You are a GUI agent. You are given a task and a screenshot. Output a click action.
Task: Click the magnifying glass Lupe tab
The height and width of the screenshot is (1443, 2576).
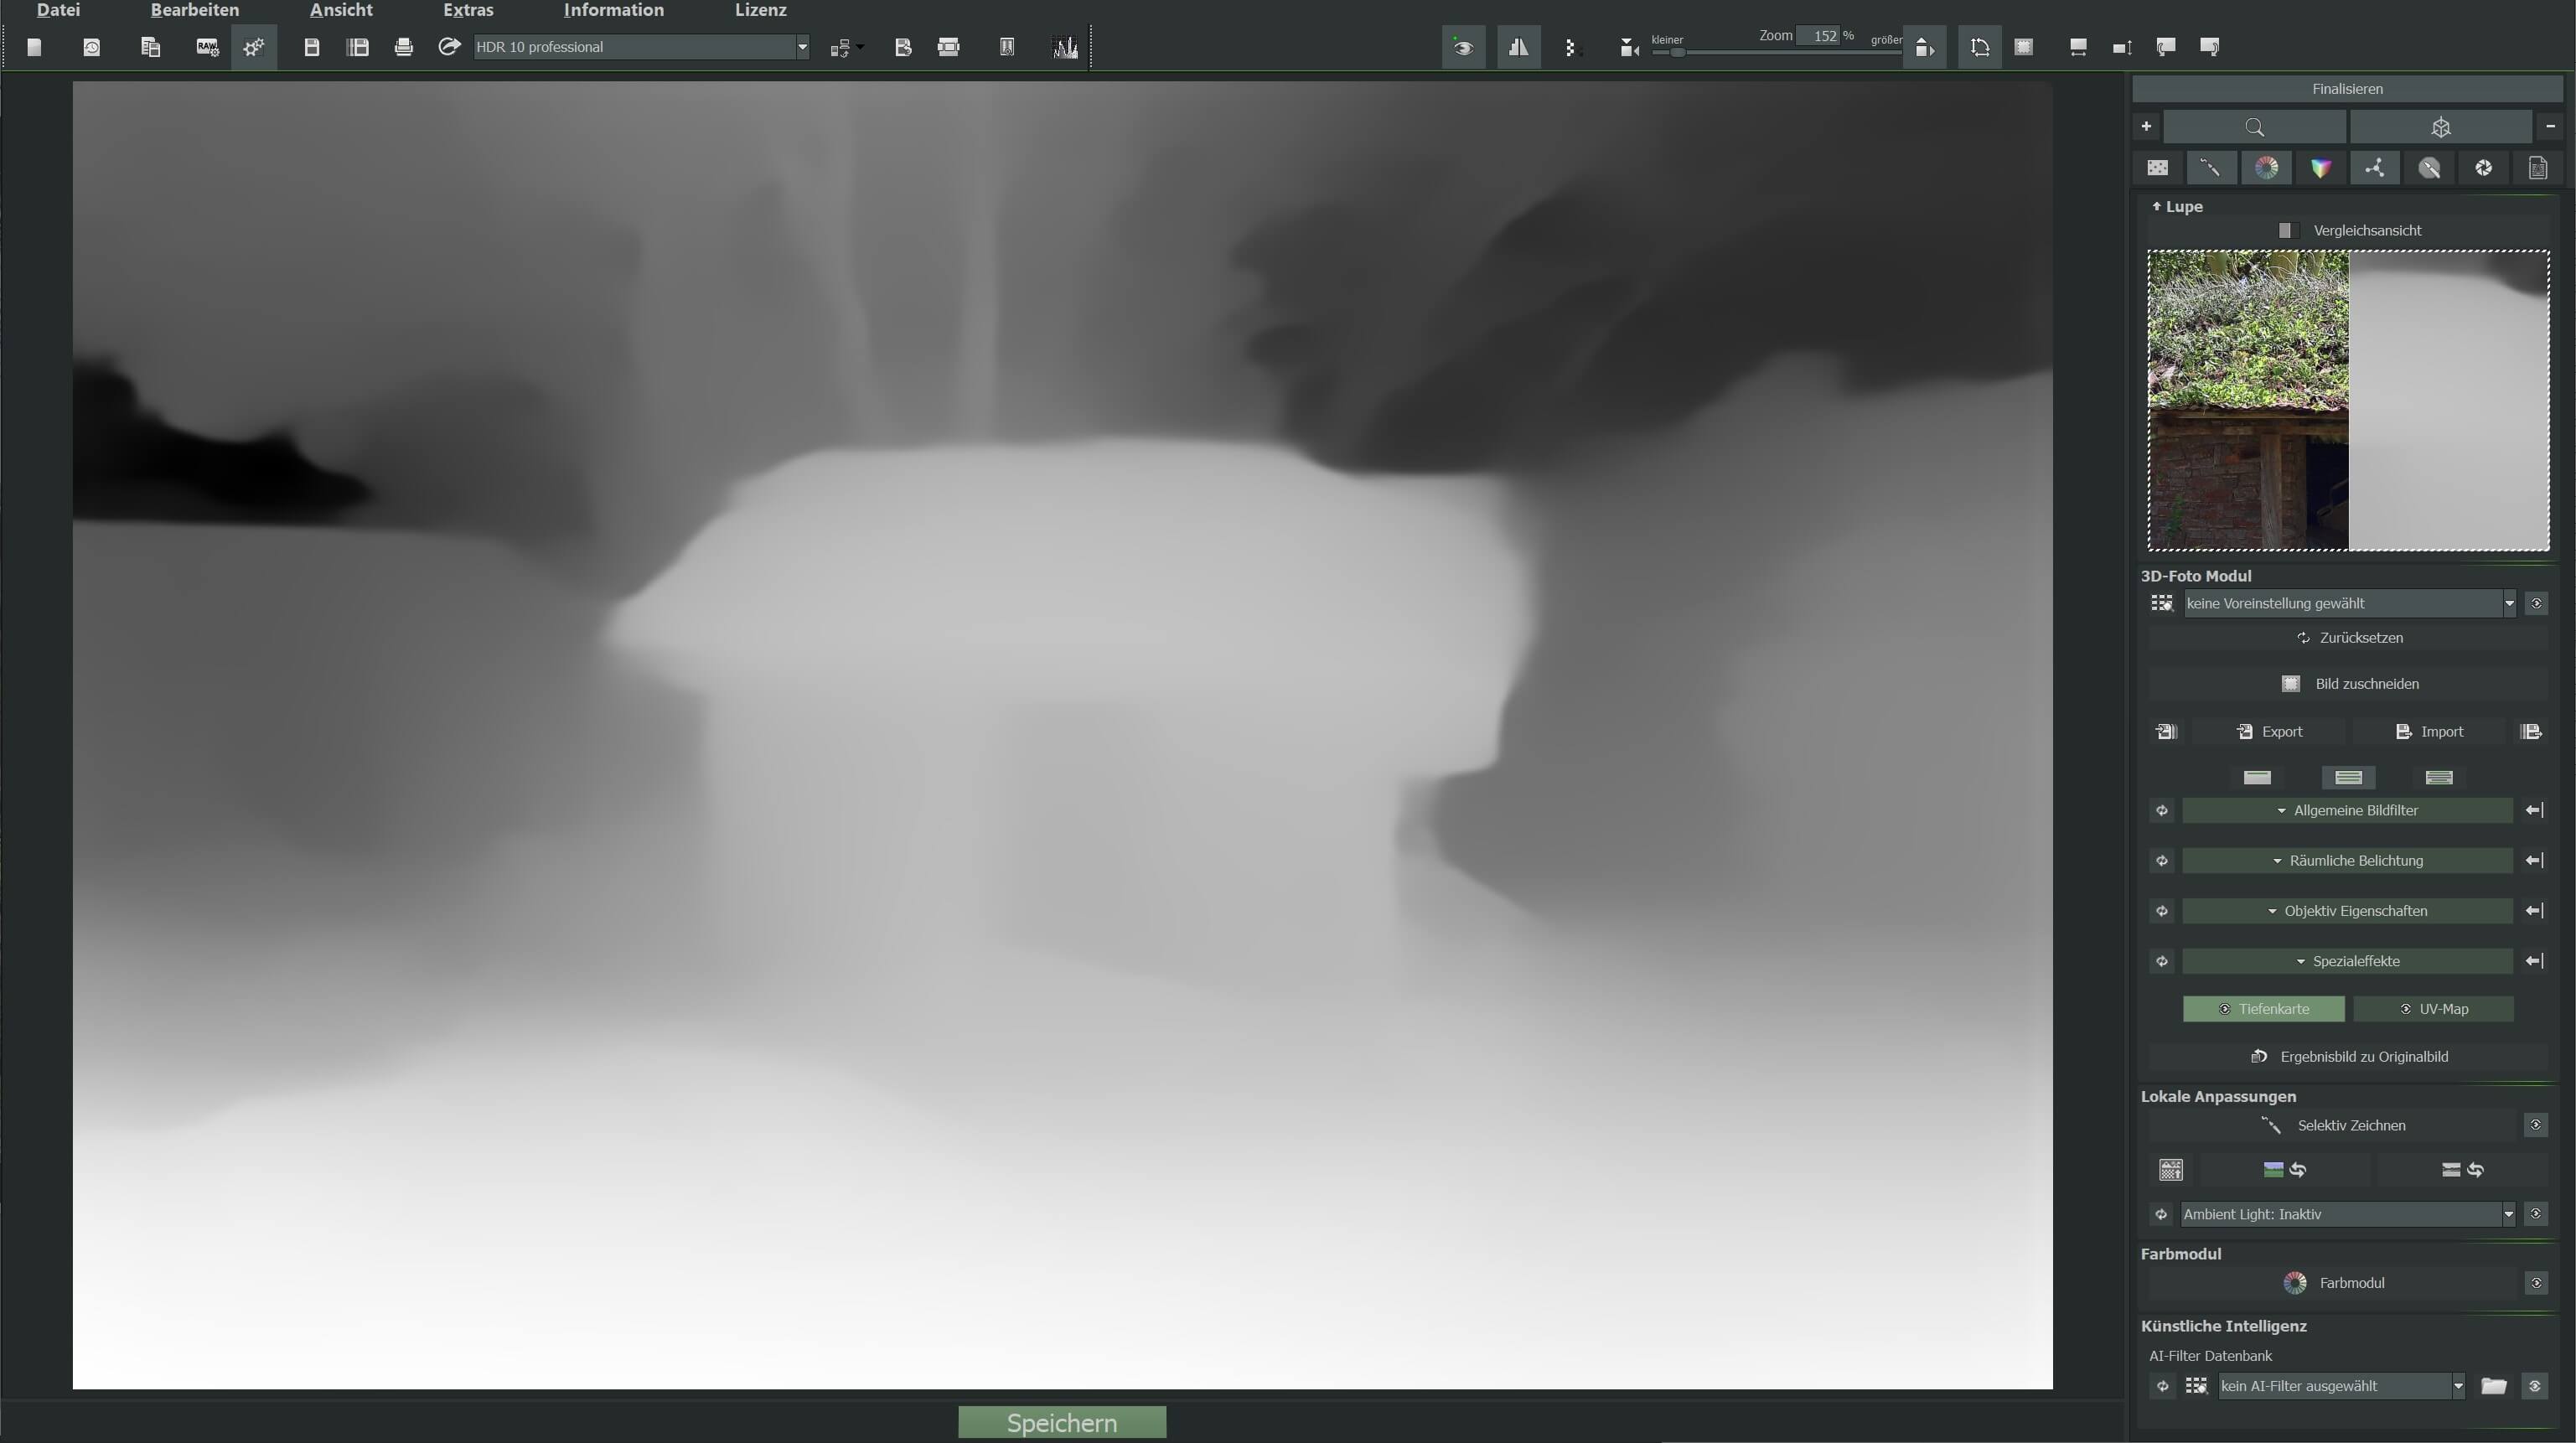tap(2254, 127)
